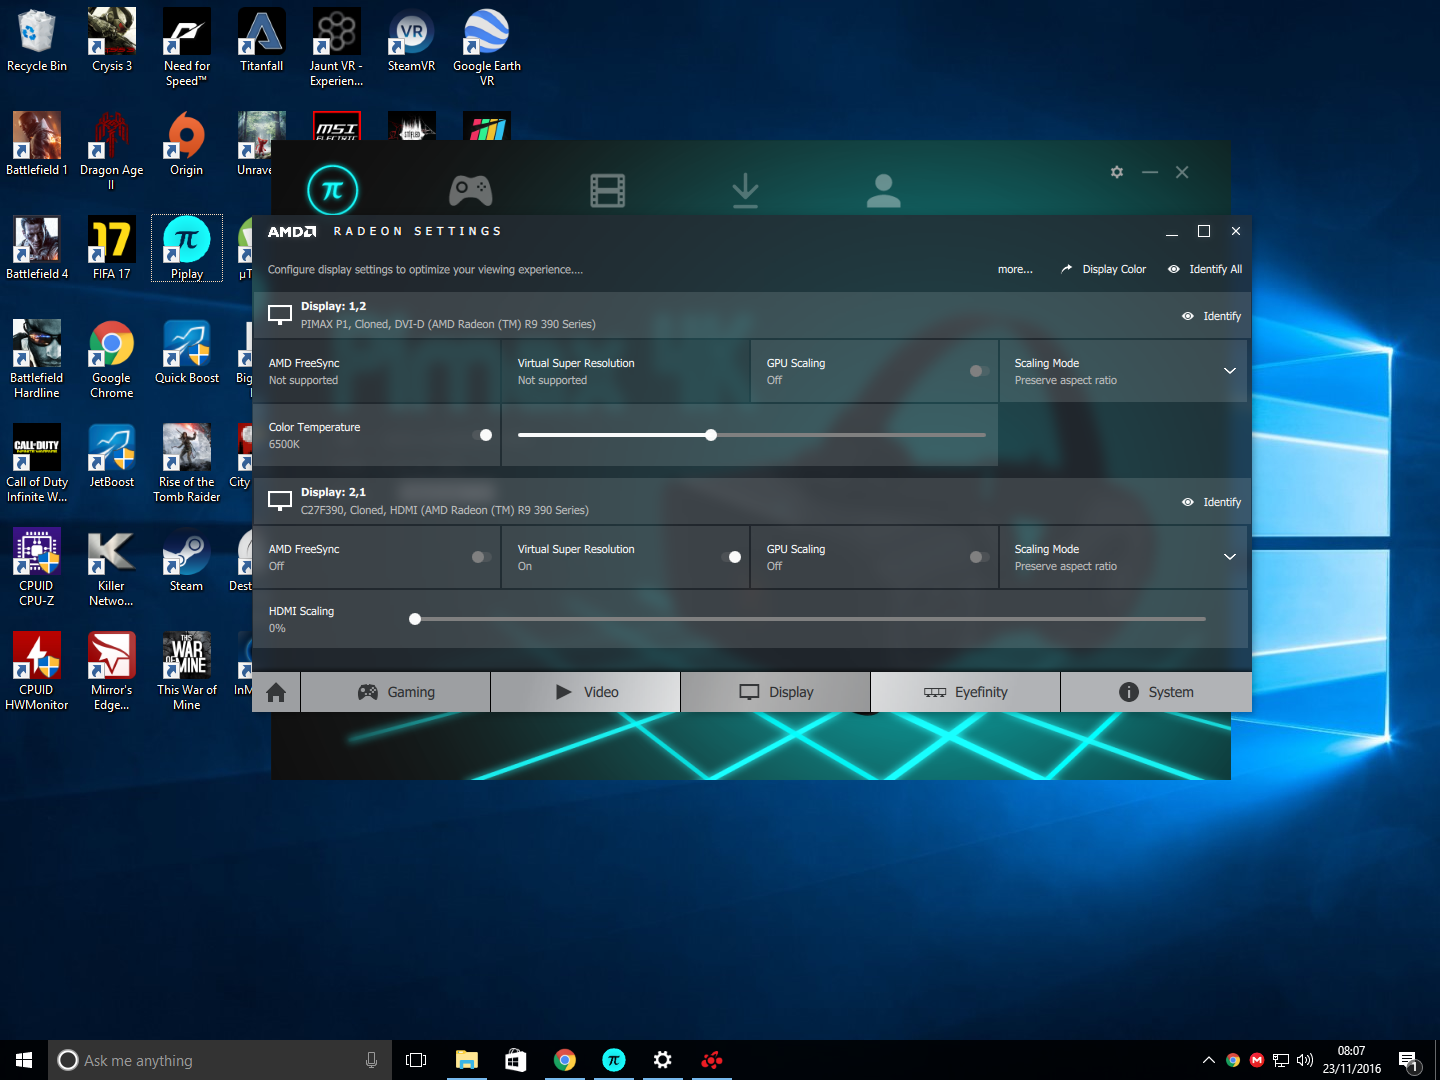Select the Piplay desktop shortcut
Screen dimensions: 1440x1080
187,248
